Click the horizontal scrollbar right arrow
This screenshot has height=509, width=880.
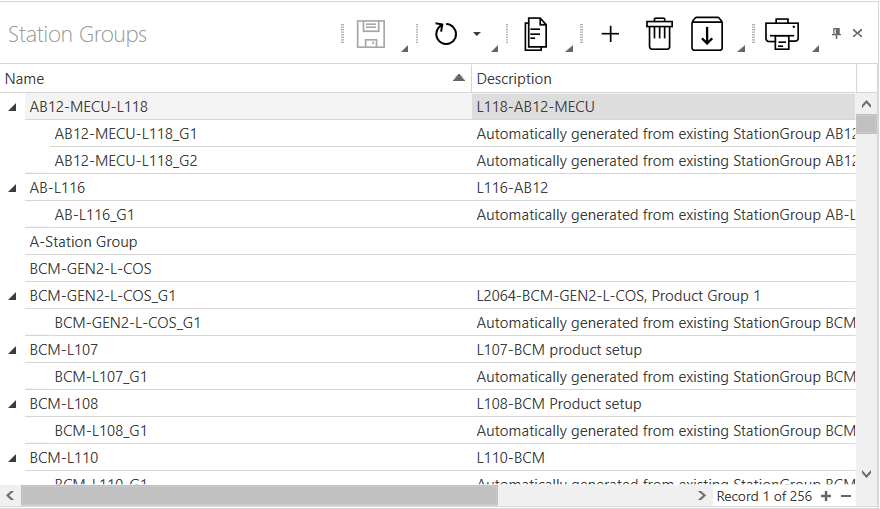(702, 496)
